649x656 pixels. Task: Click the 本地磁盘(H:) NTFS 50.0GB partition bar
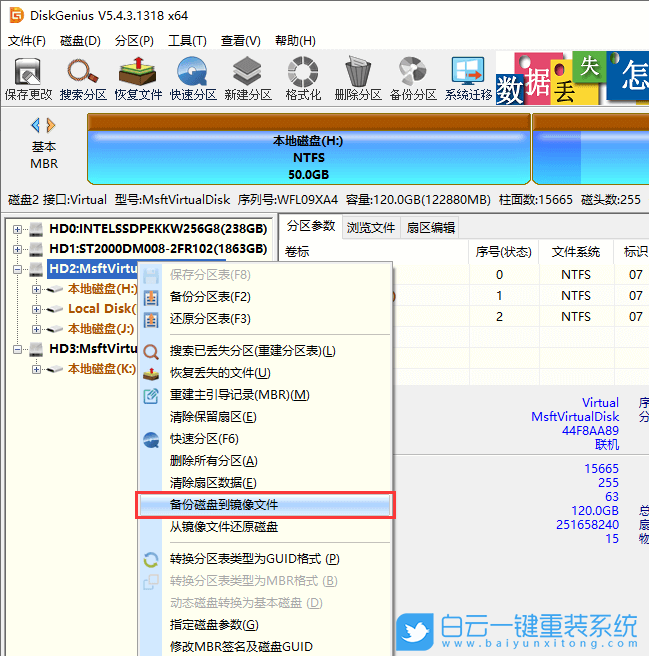tap(308, 149)
